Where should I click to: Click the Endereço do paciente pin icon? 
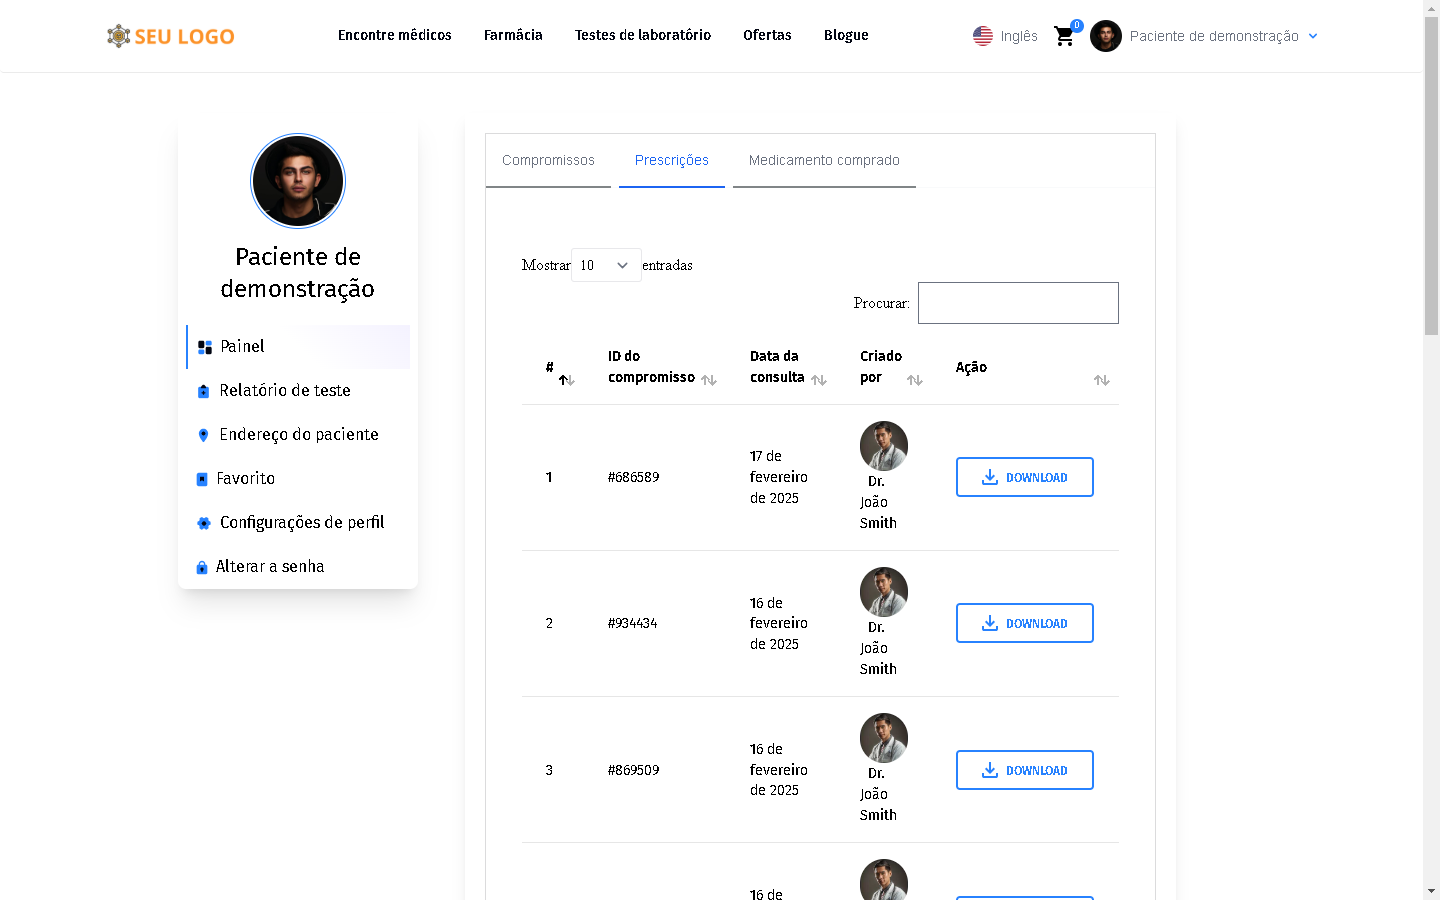tap(204, 435)
